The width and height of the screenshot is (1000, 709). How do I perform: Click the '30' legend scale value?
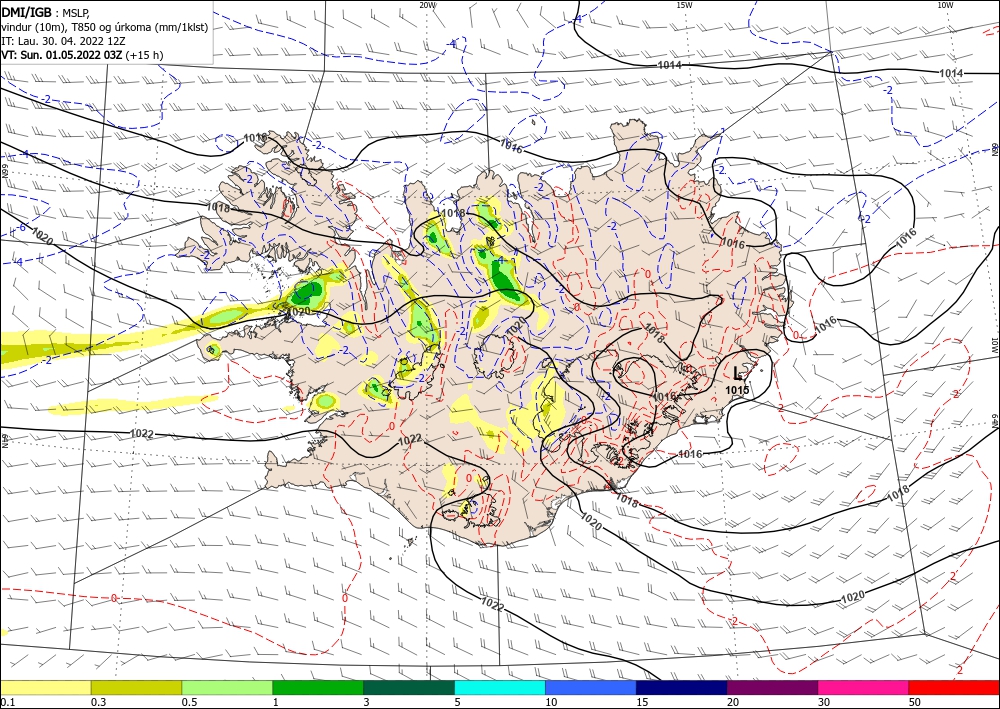click(824, 702)
